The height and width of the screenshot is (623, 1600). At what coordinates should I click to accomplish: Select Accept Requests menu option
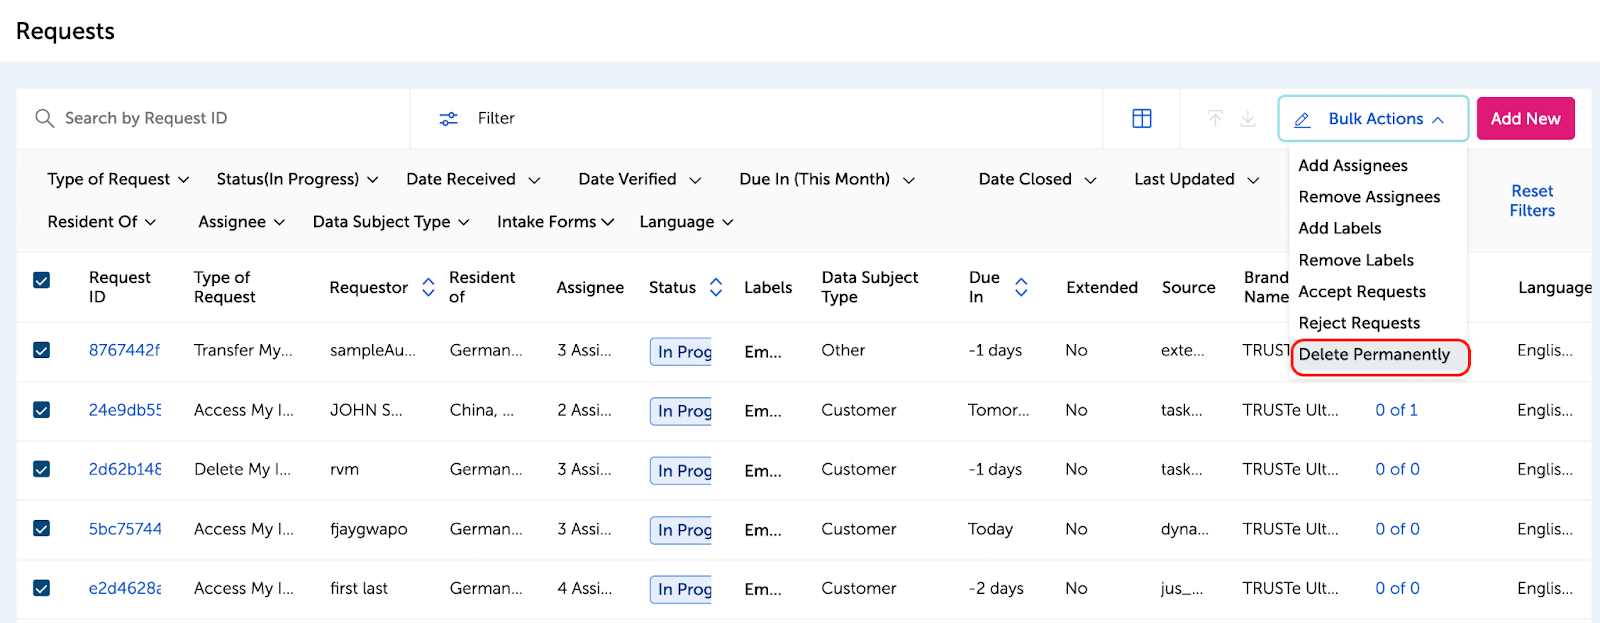pos(1362,292)
